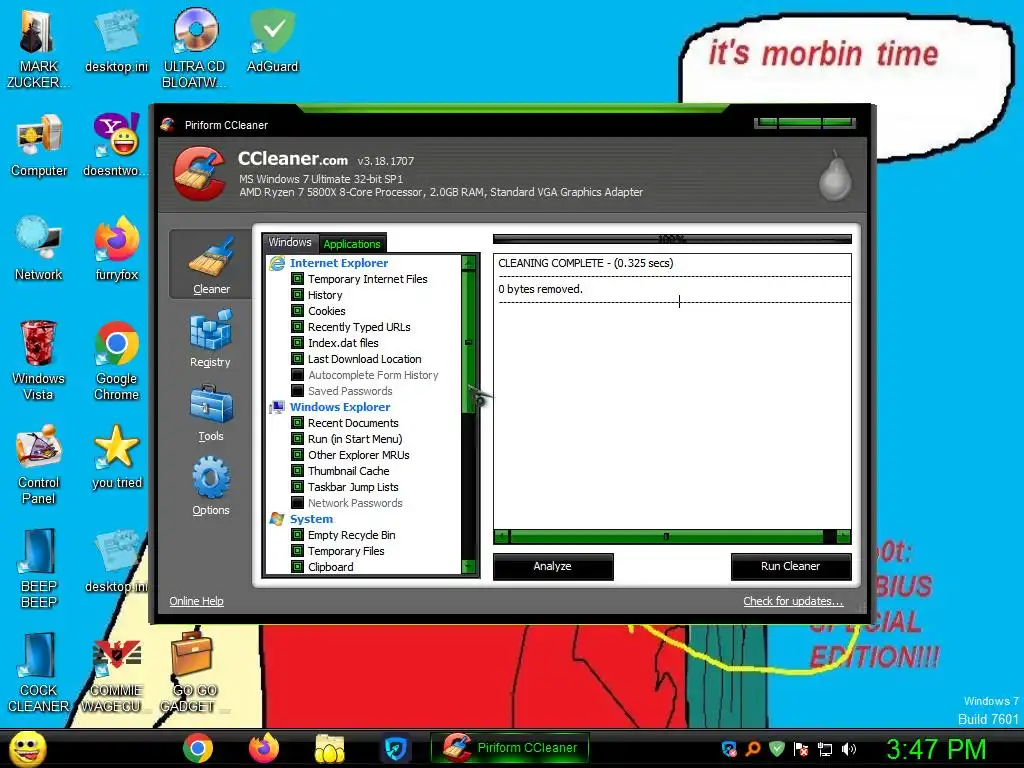Image resolution: width=1024 pixels, height=768 pixels.
Task: Open the COCK CLEANER desktop icon
Action: point(39,673)
